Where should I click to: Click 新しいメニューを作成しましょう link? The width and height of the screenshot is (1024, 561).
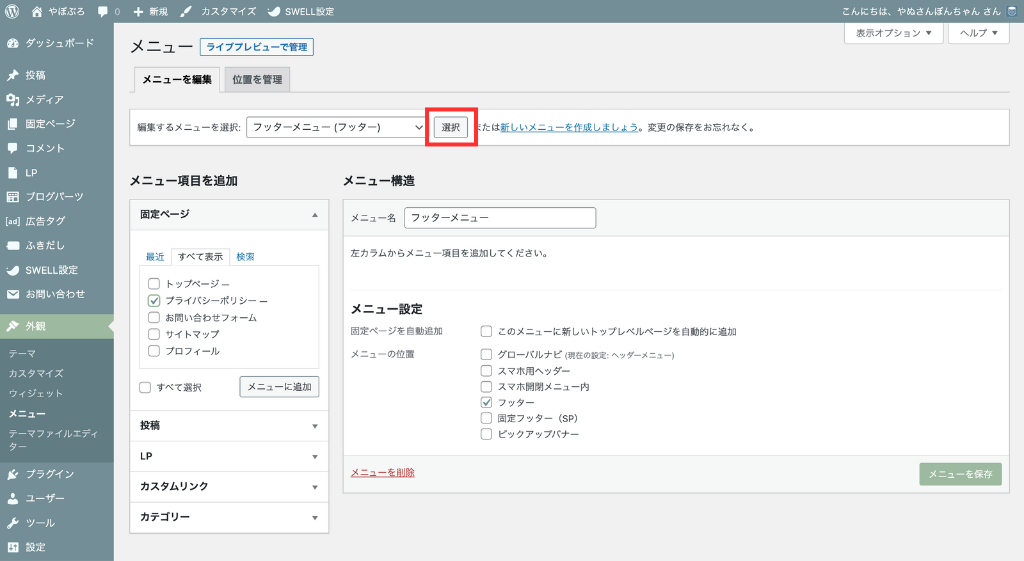(569, 127)
